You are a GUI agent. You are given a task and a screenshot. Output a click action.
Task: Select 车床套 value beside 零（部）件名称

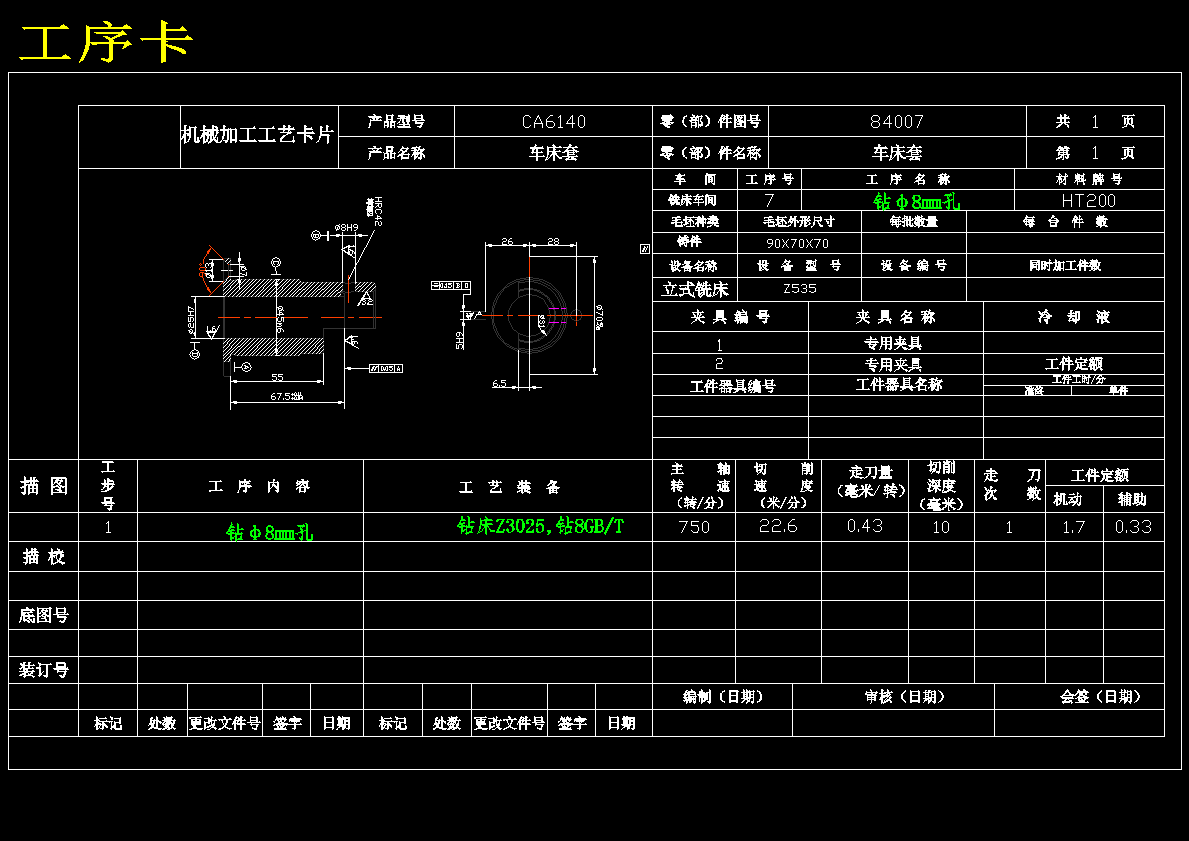(897, 152)
